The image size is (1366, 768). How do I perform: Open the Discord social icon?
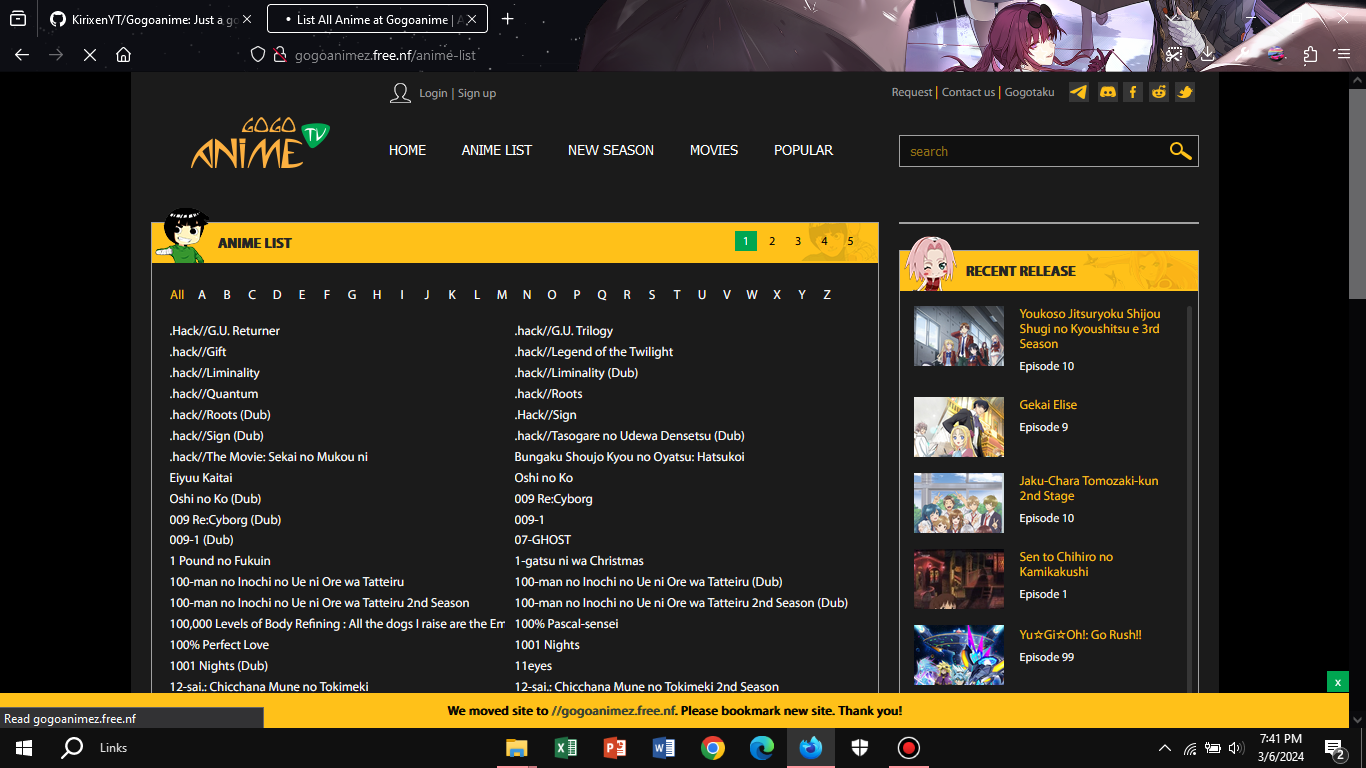(1107, 92)
